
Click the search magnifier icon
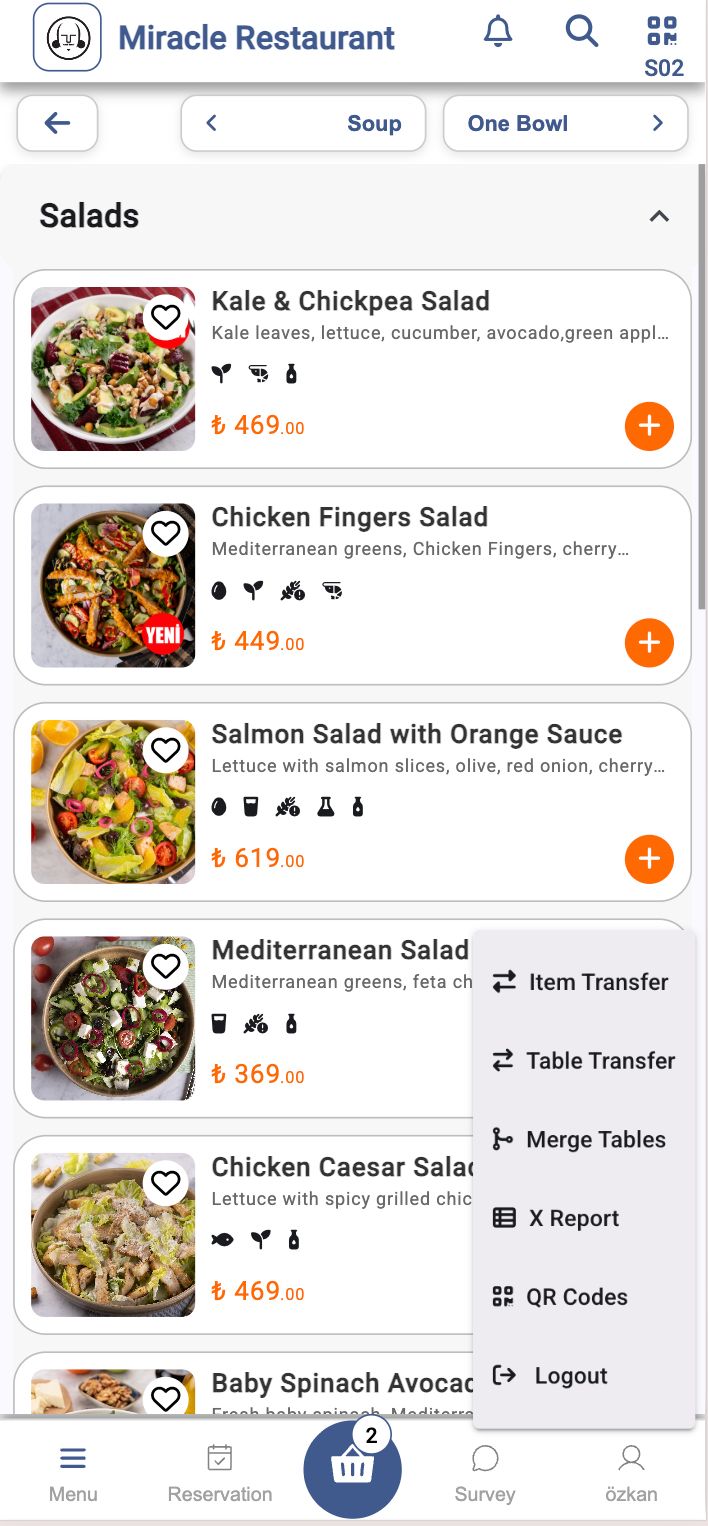pyautogui.click(x=581, y=32)
